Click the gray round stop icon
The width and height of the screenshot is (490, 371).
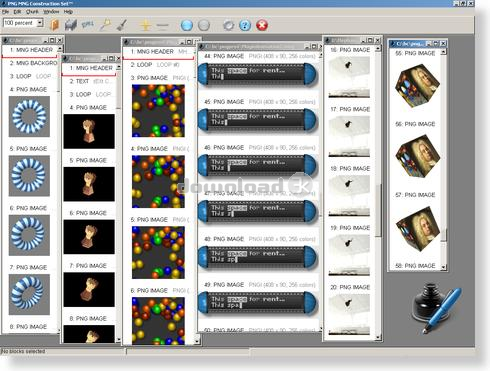204,25
